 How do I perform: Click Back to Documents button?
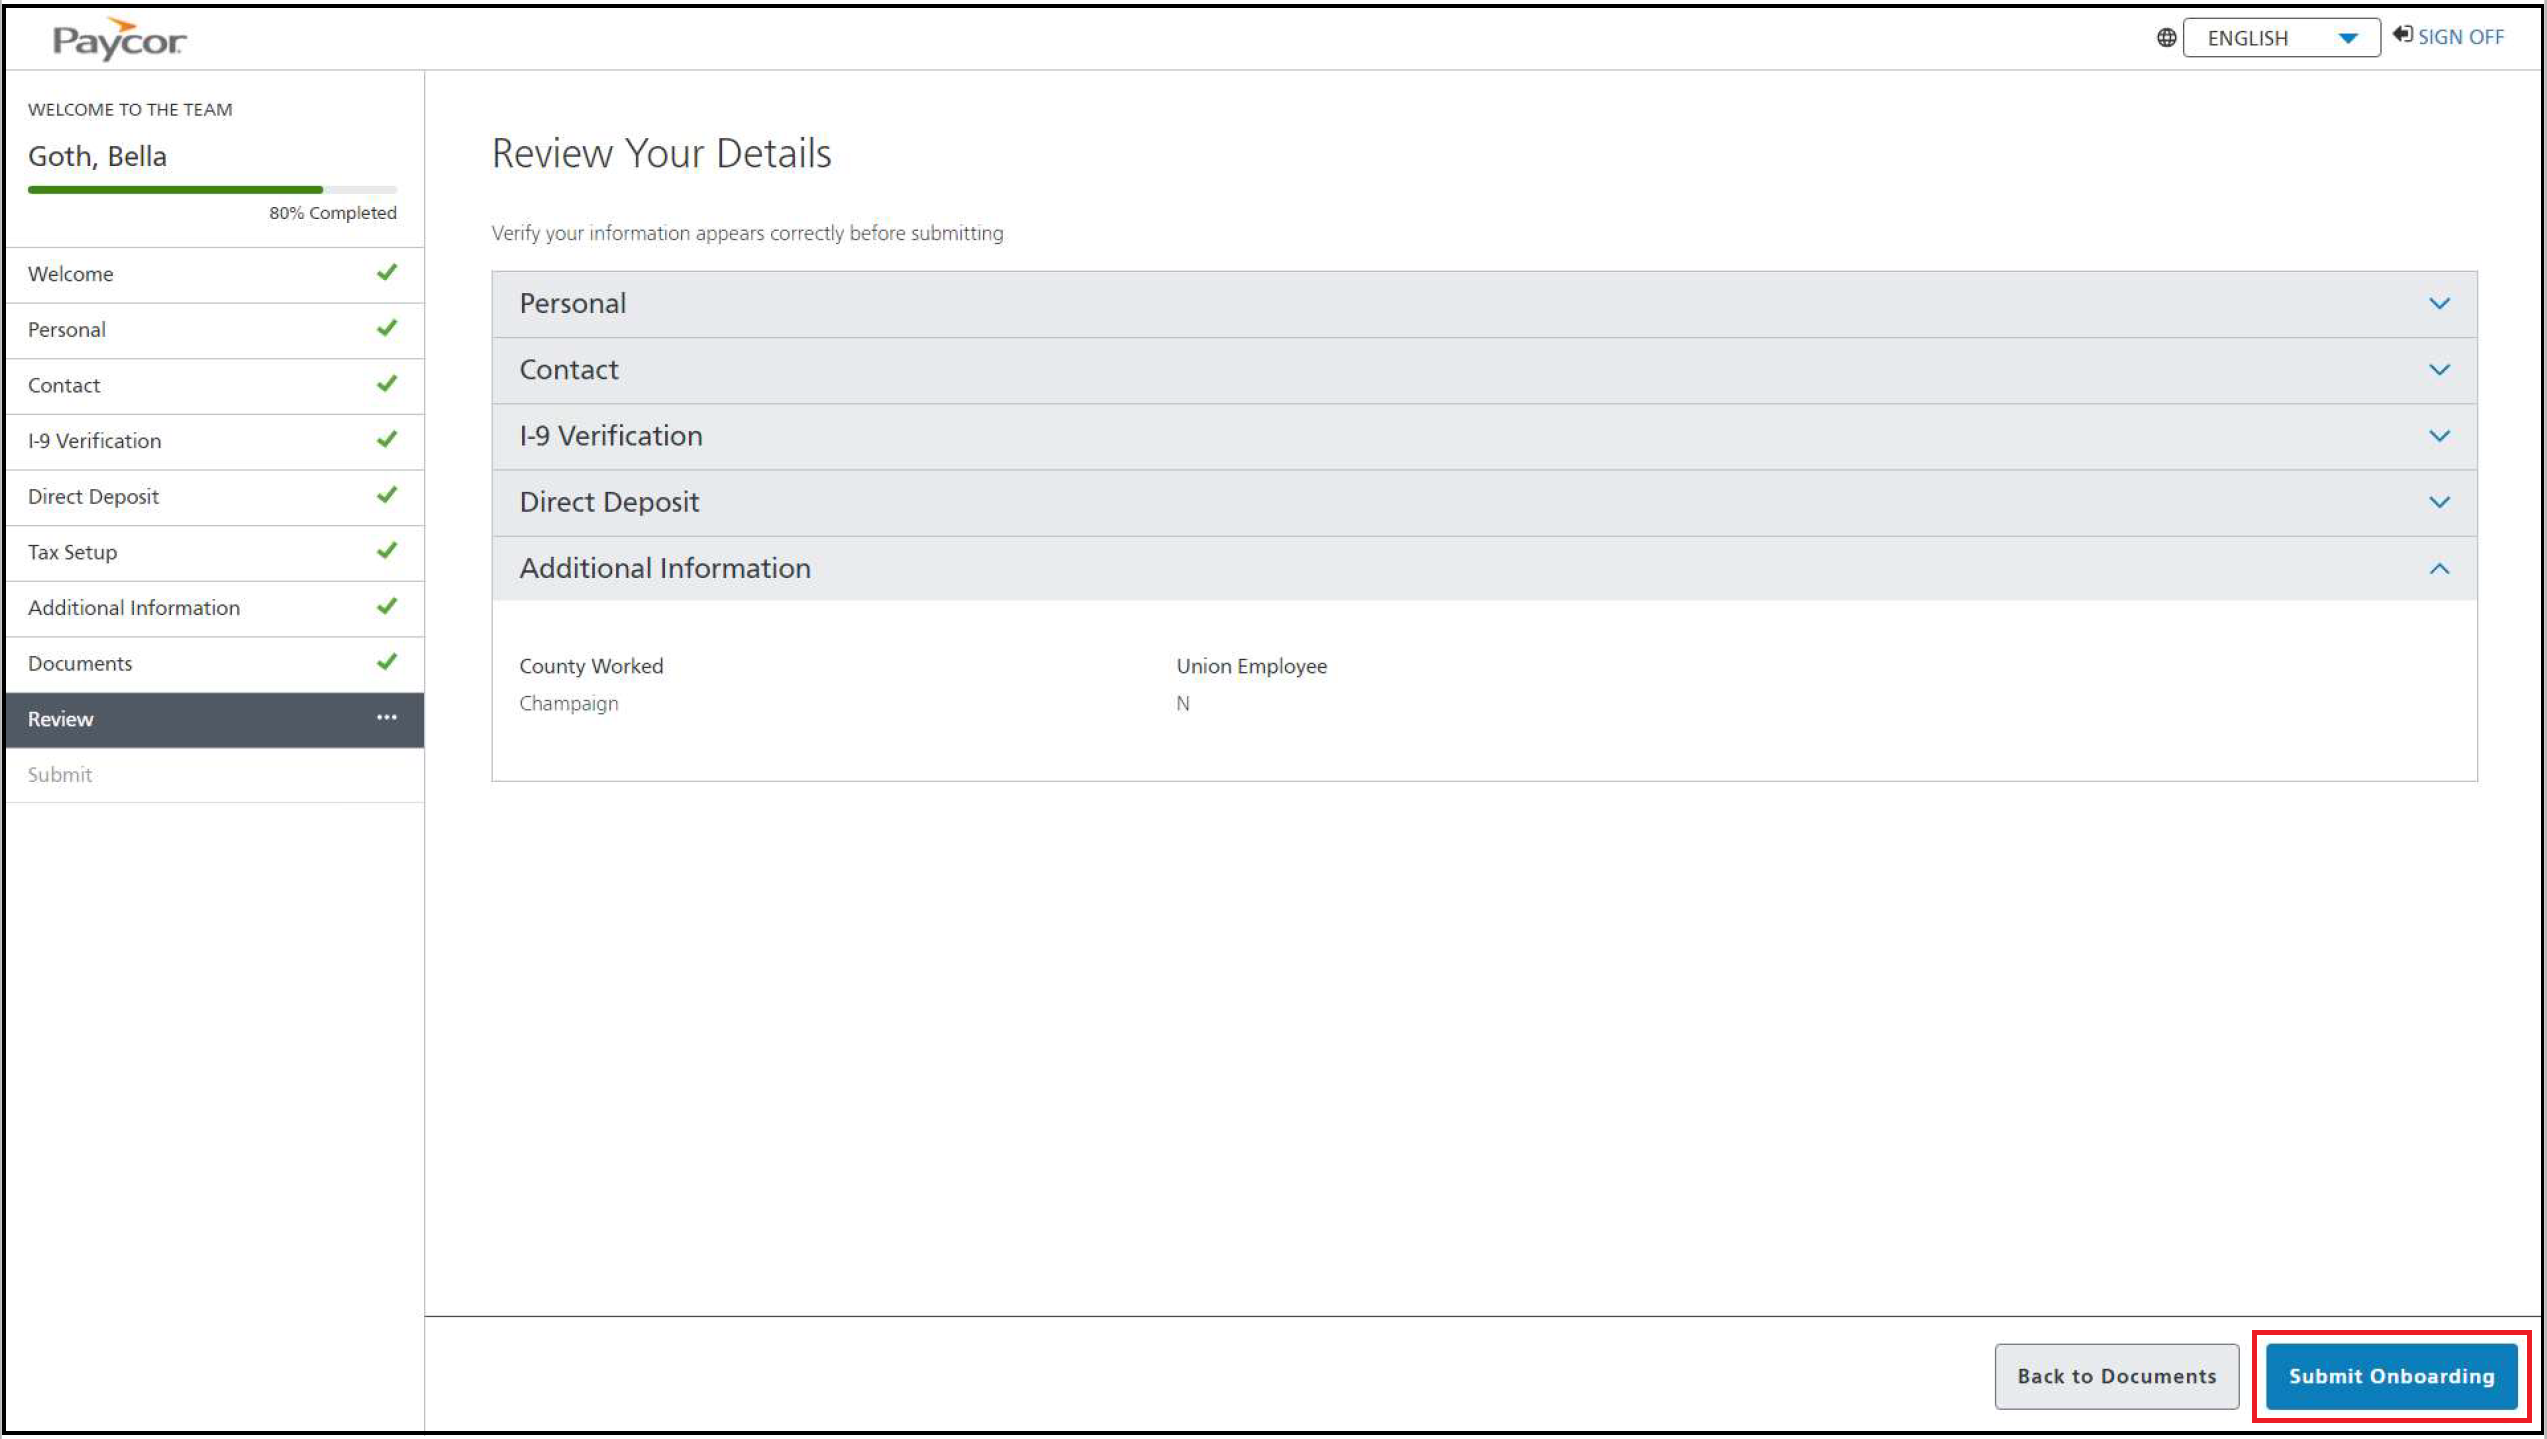click(2116, 1376)
